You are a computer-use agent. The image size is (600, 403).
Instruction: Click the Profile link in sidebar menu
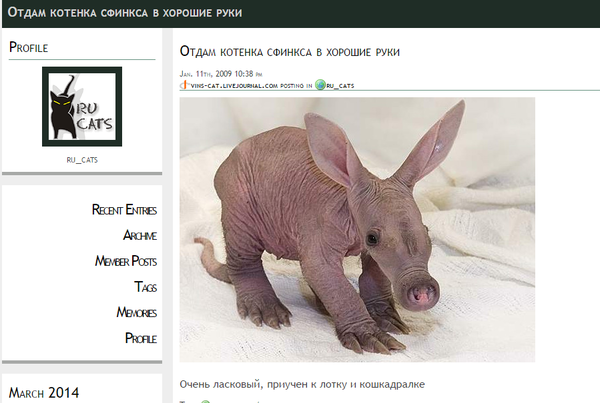click(x=140, y=339)
